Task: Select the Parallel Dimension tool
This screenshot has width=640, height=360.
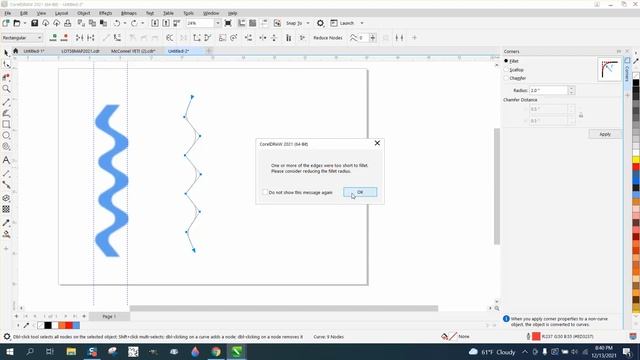Action: 7,173
